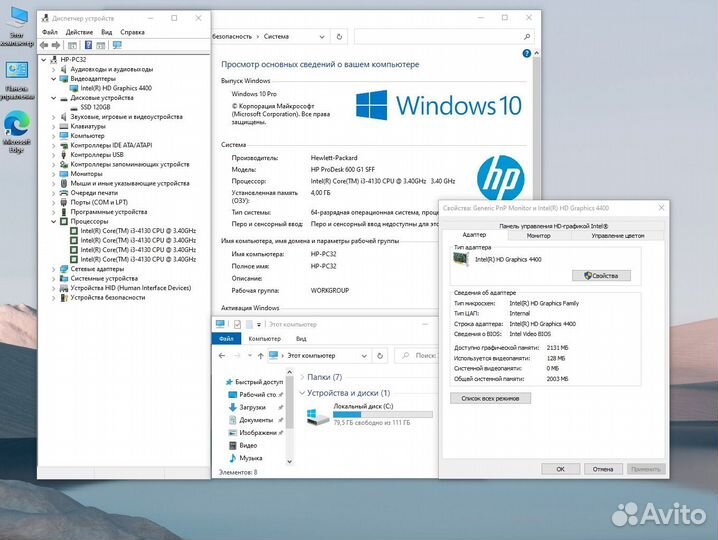Screen dimensions: 718x540
Task: Click Список всех режимов button
Action: pos(490,398)
